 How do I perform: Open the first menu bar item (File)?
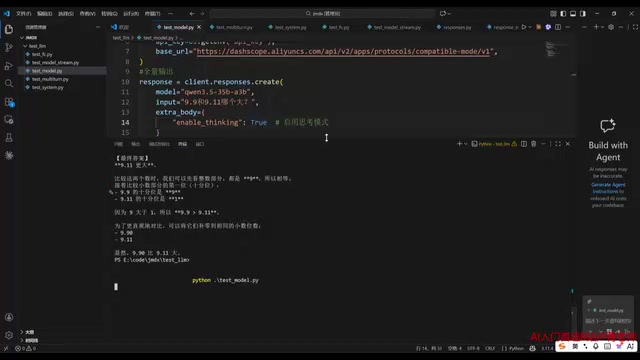tap(23, 13)
